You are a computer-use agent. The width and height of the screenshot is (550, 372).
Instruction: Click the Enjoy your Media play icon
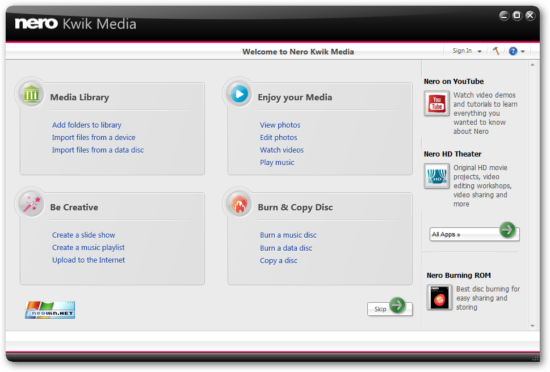coord(239,94)
